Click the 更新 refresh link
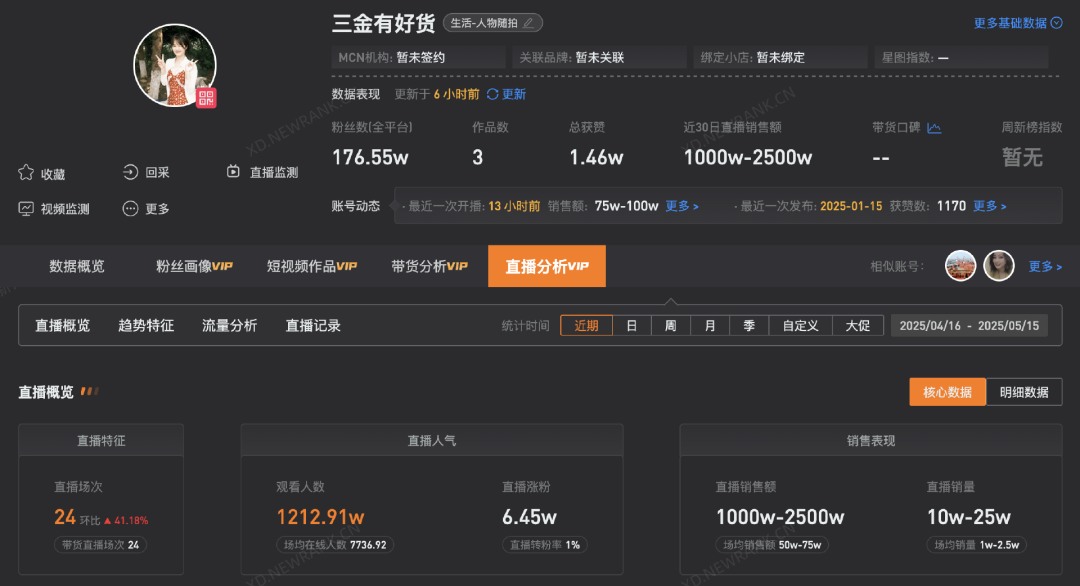This screenshot has width=1080, height=586. 514,94
